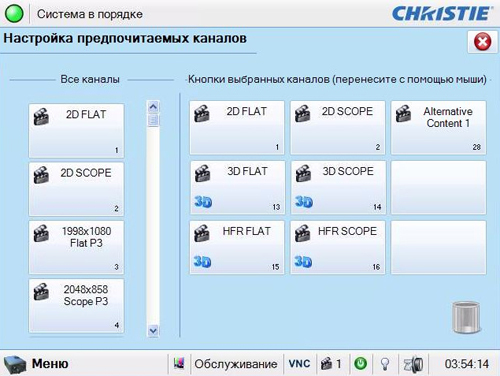Open the test pattern icon beside Обслуживание
Image resolution: width=500 pixels, height=376 pixels.
point(179,363)
